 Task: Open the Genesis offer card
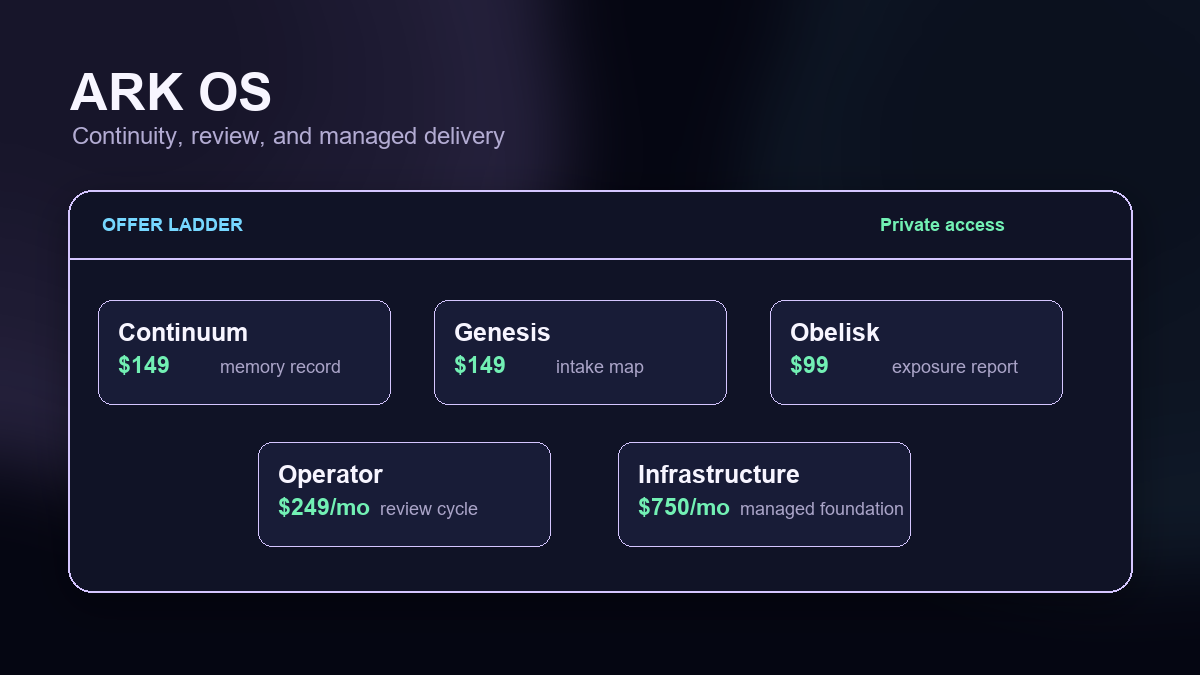point(580,352)
